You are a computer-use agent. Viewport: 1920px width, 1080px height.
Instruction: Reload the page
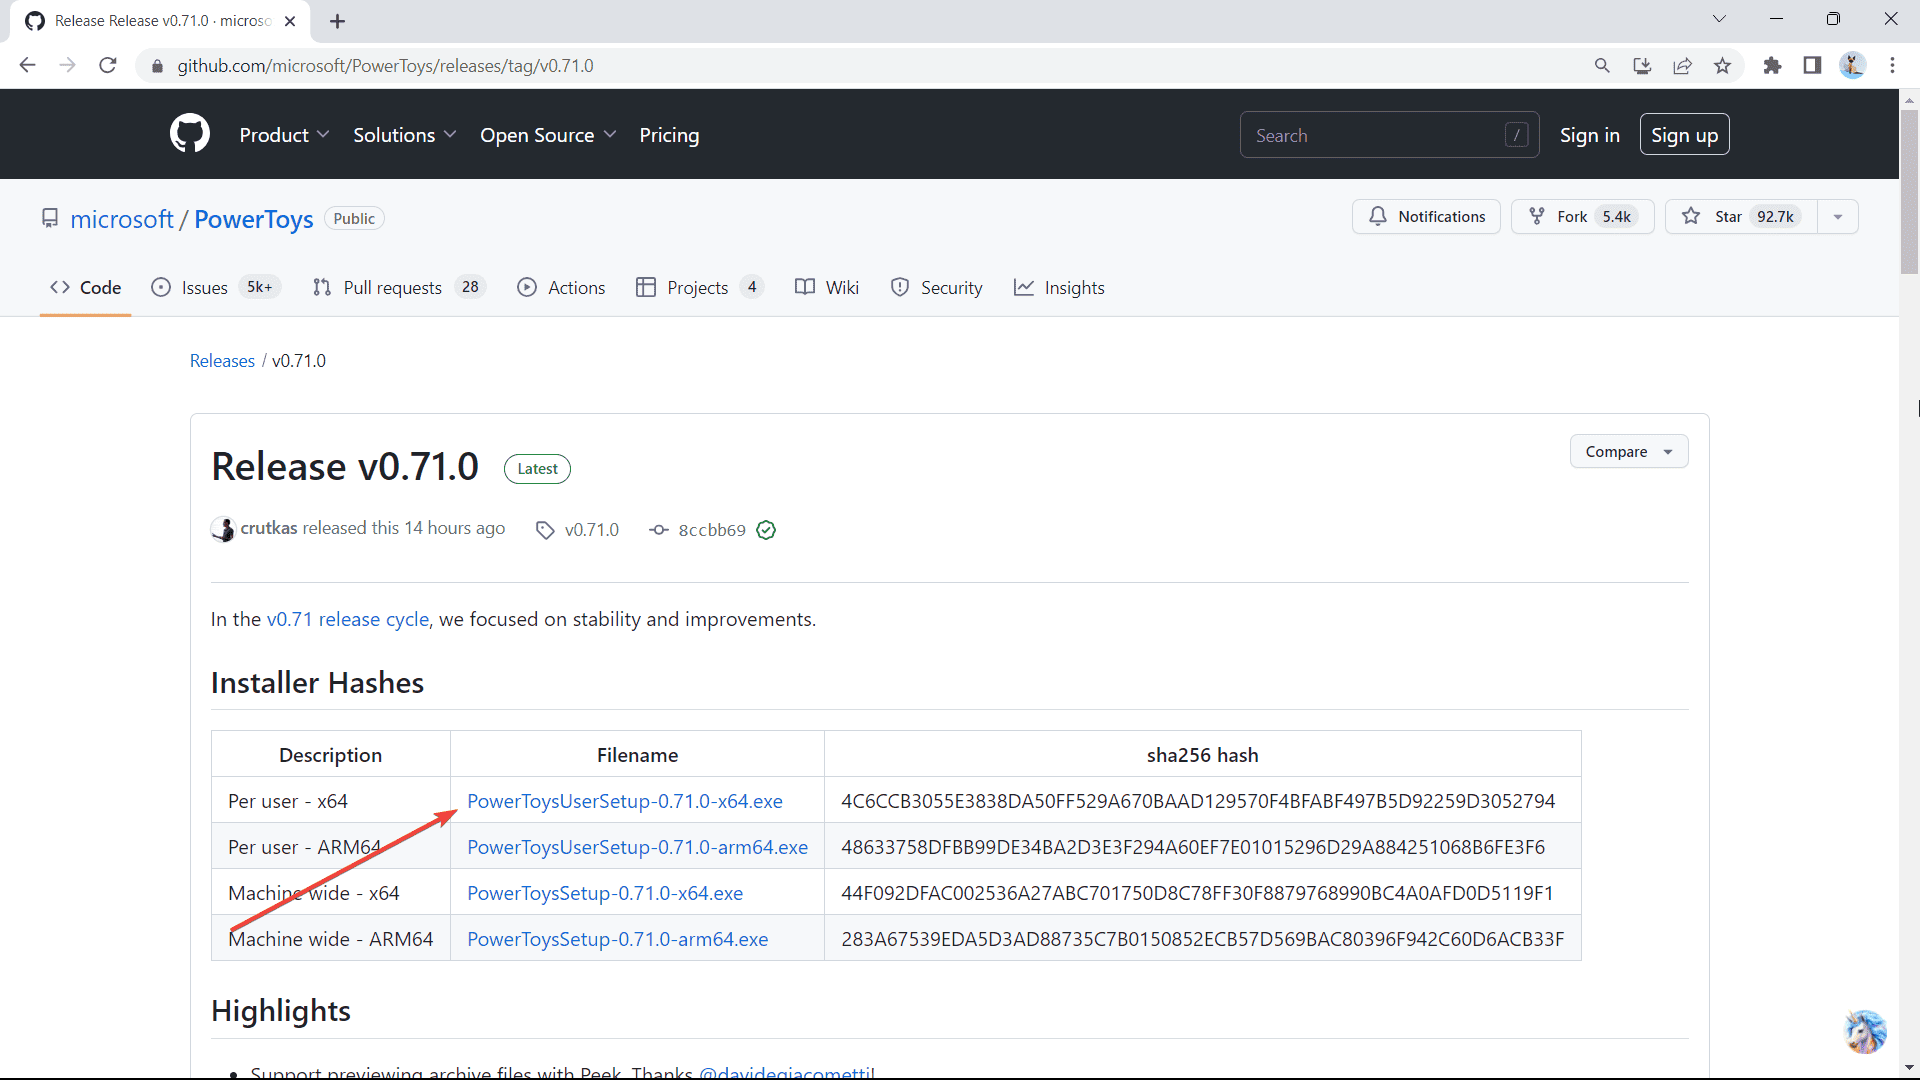(108, 65)
